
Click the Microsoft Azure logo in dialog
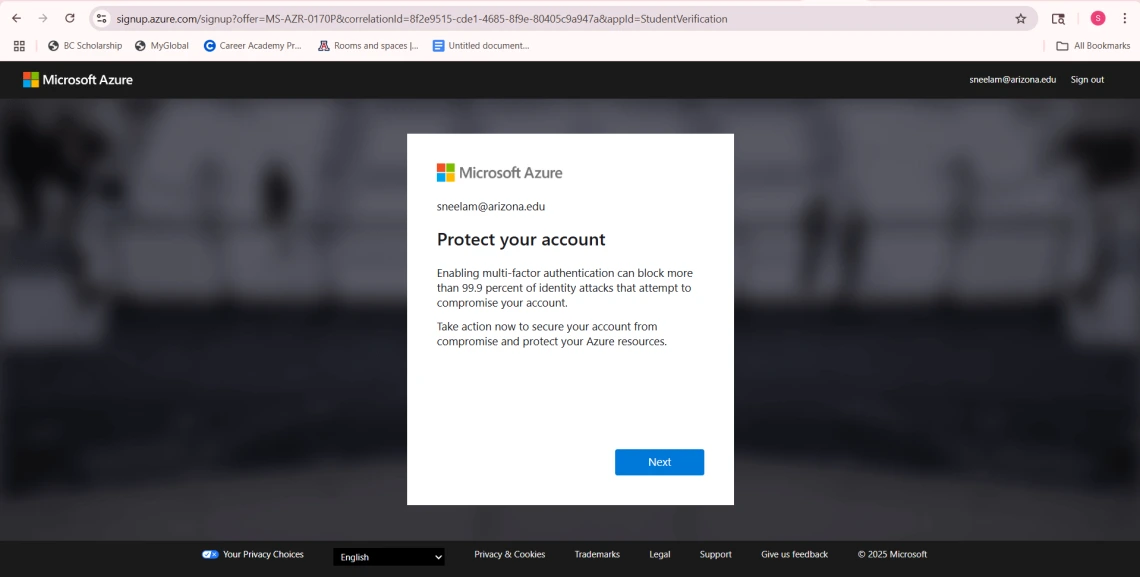tap(499, 173)
